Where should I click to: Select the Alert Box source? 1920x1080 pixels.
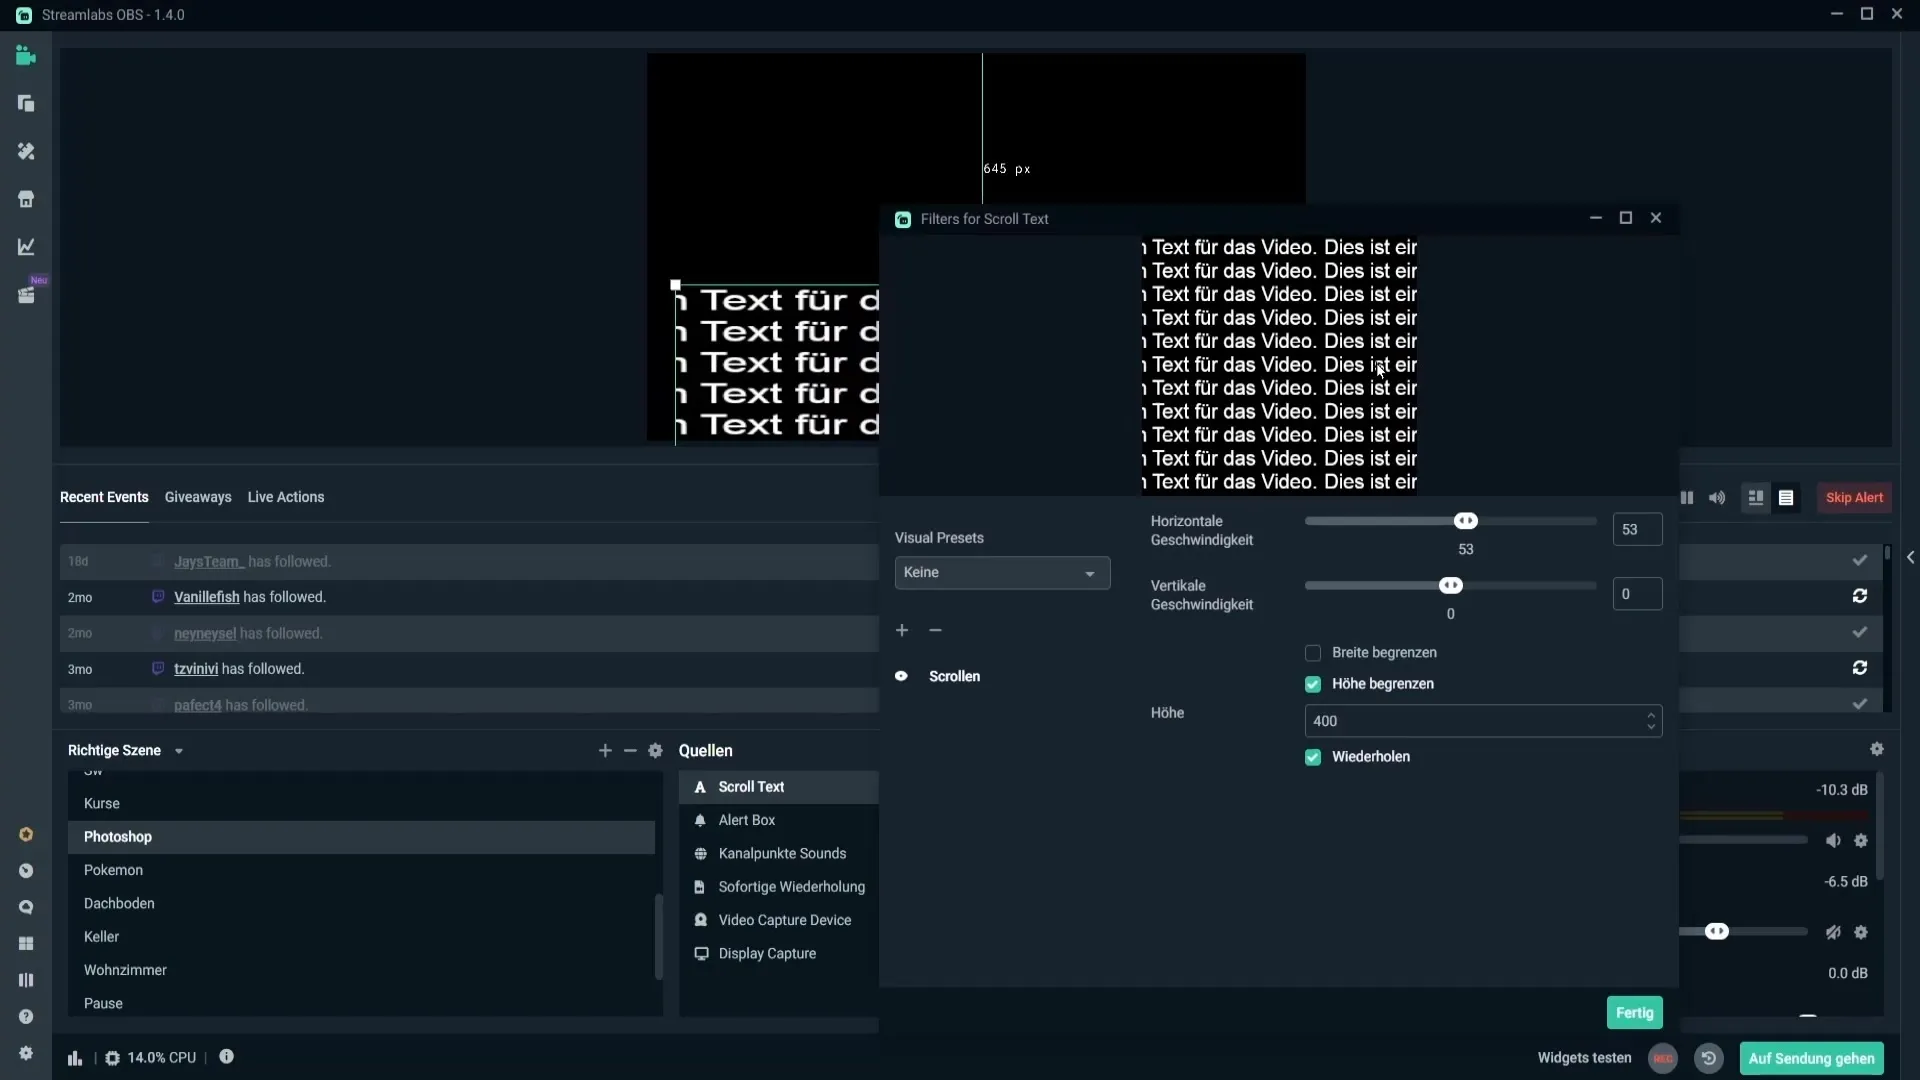[779, 820]
